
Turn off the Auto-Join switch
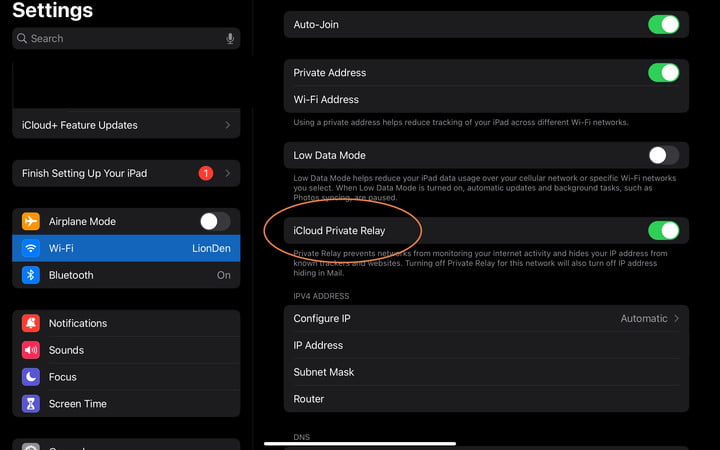664,24
